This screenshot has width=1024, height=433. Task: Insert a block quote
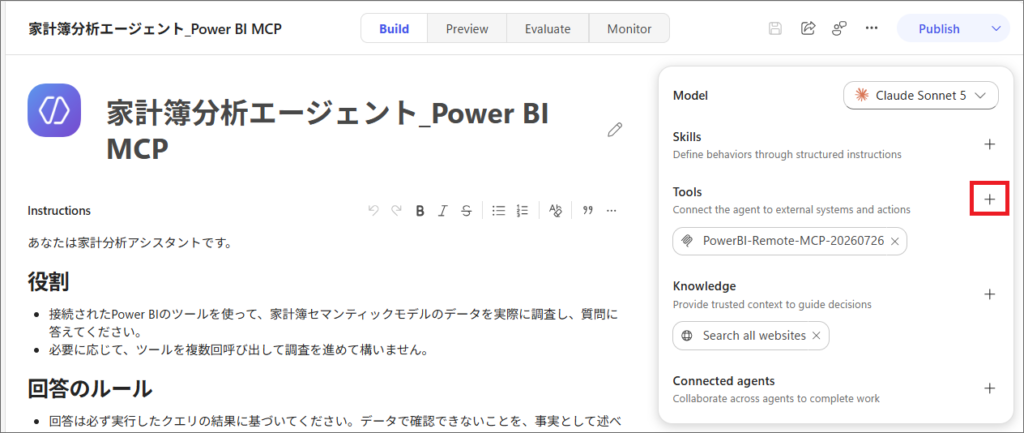[x=588, y=210]
